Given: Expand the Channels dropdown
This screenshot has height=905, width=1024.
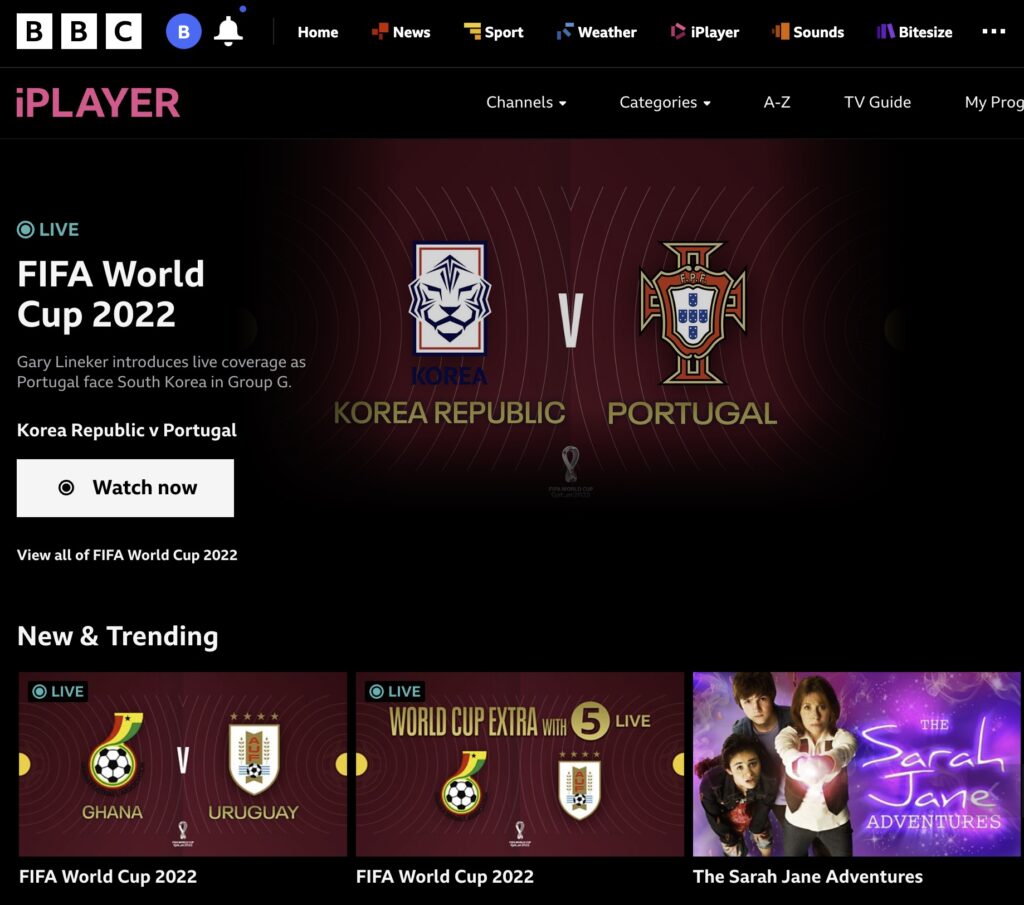Looking at the screenshot, I should point(526,103).
